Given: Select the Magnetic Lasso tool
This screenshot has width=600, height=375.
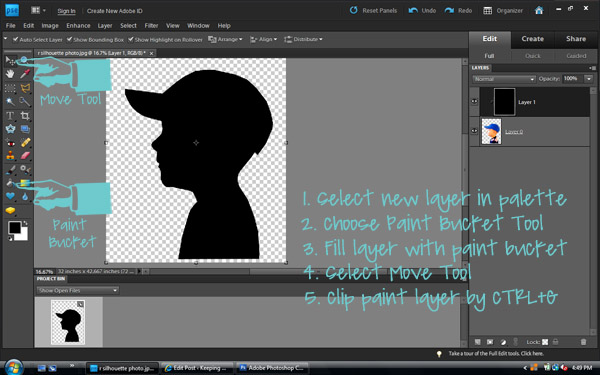Looking at the screenshot, I should 25,88.
